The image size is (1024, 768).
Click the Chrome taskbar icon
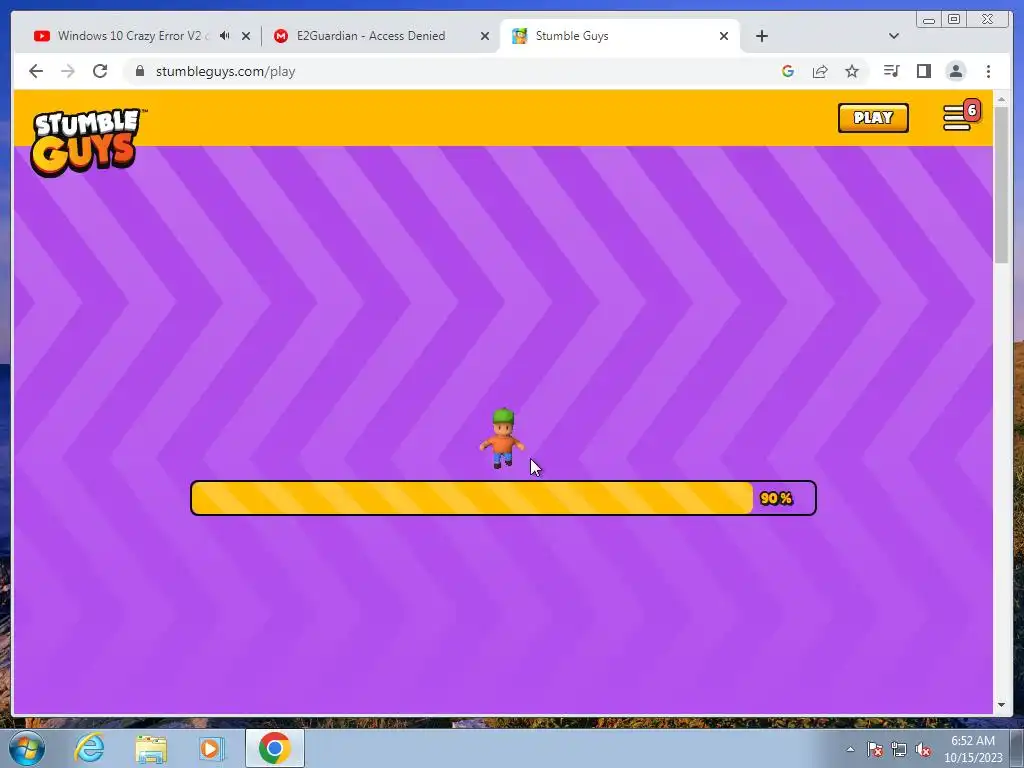274,748
